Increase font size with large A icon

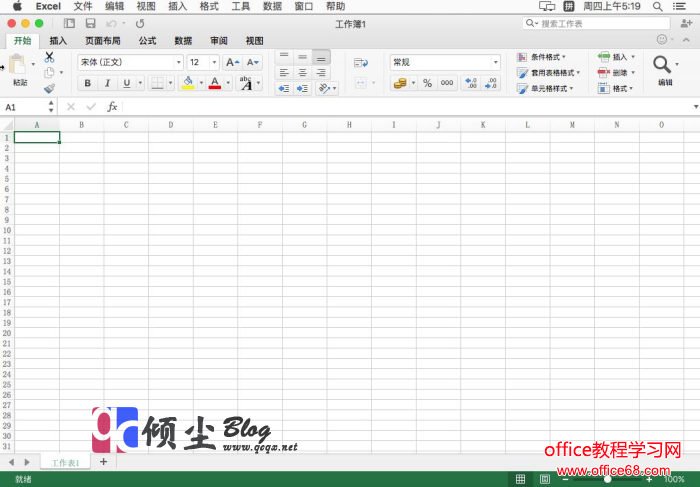click(233, 62)
